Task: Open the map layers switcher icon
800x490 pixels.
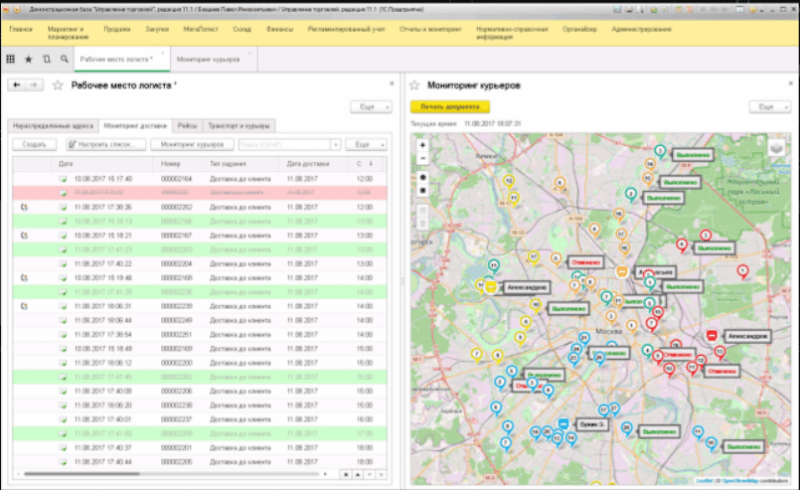Action: tap(776, 148)
